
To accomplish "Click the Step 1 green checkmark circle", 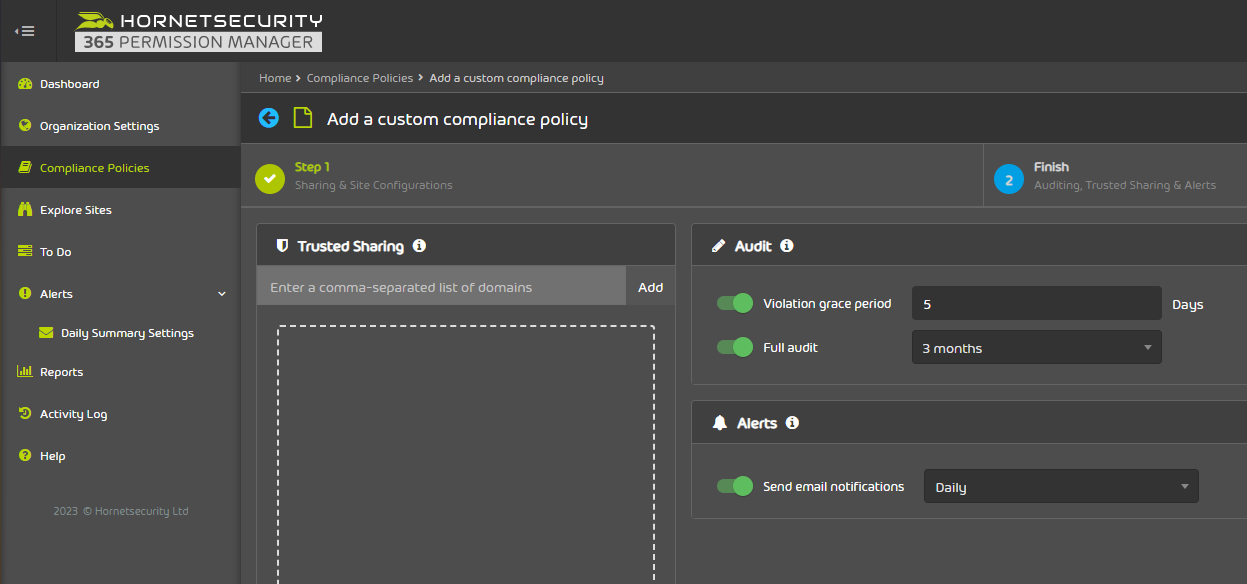I will pos(270,178).
